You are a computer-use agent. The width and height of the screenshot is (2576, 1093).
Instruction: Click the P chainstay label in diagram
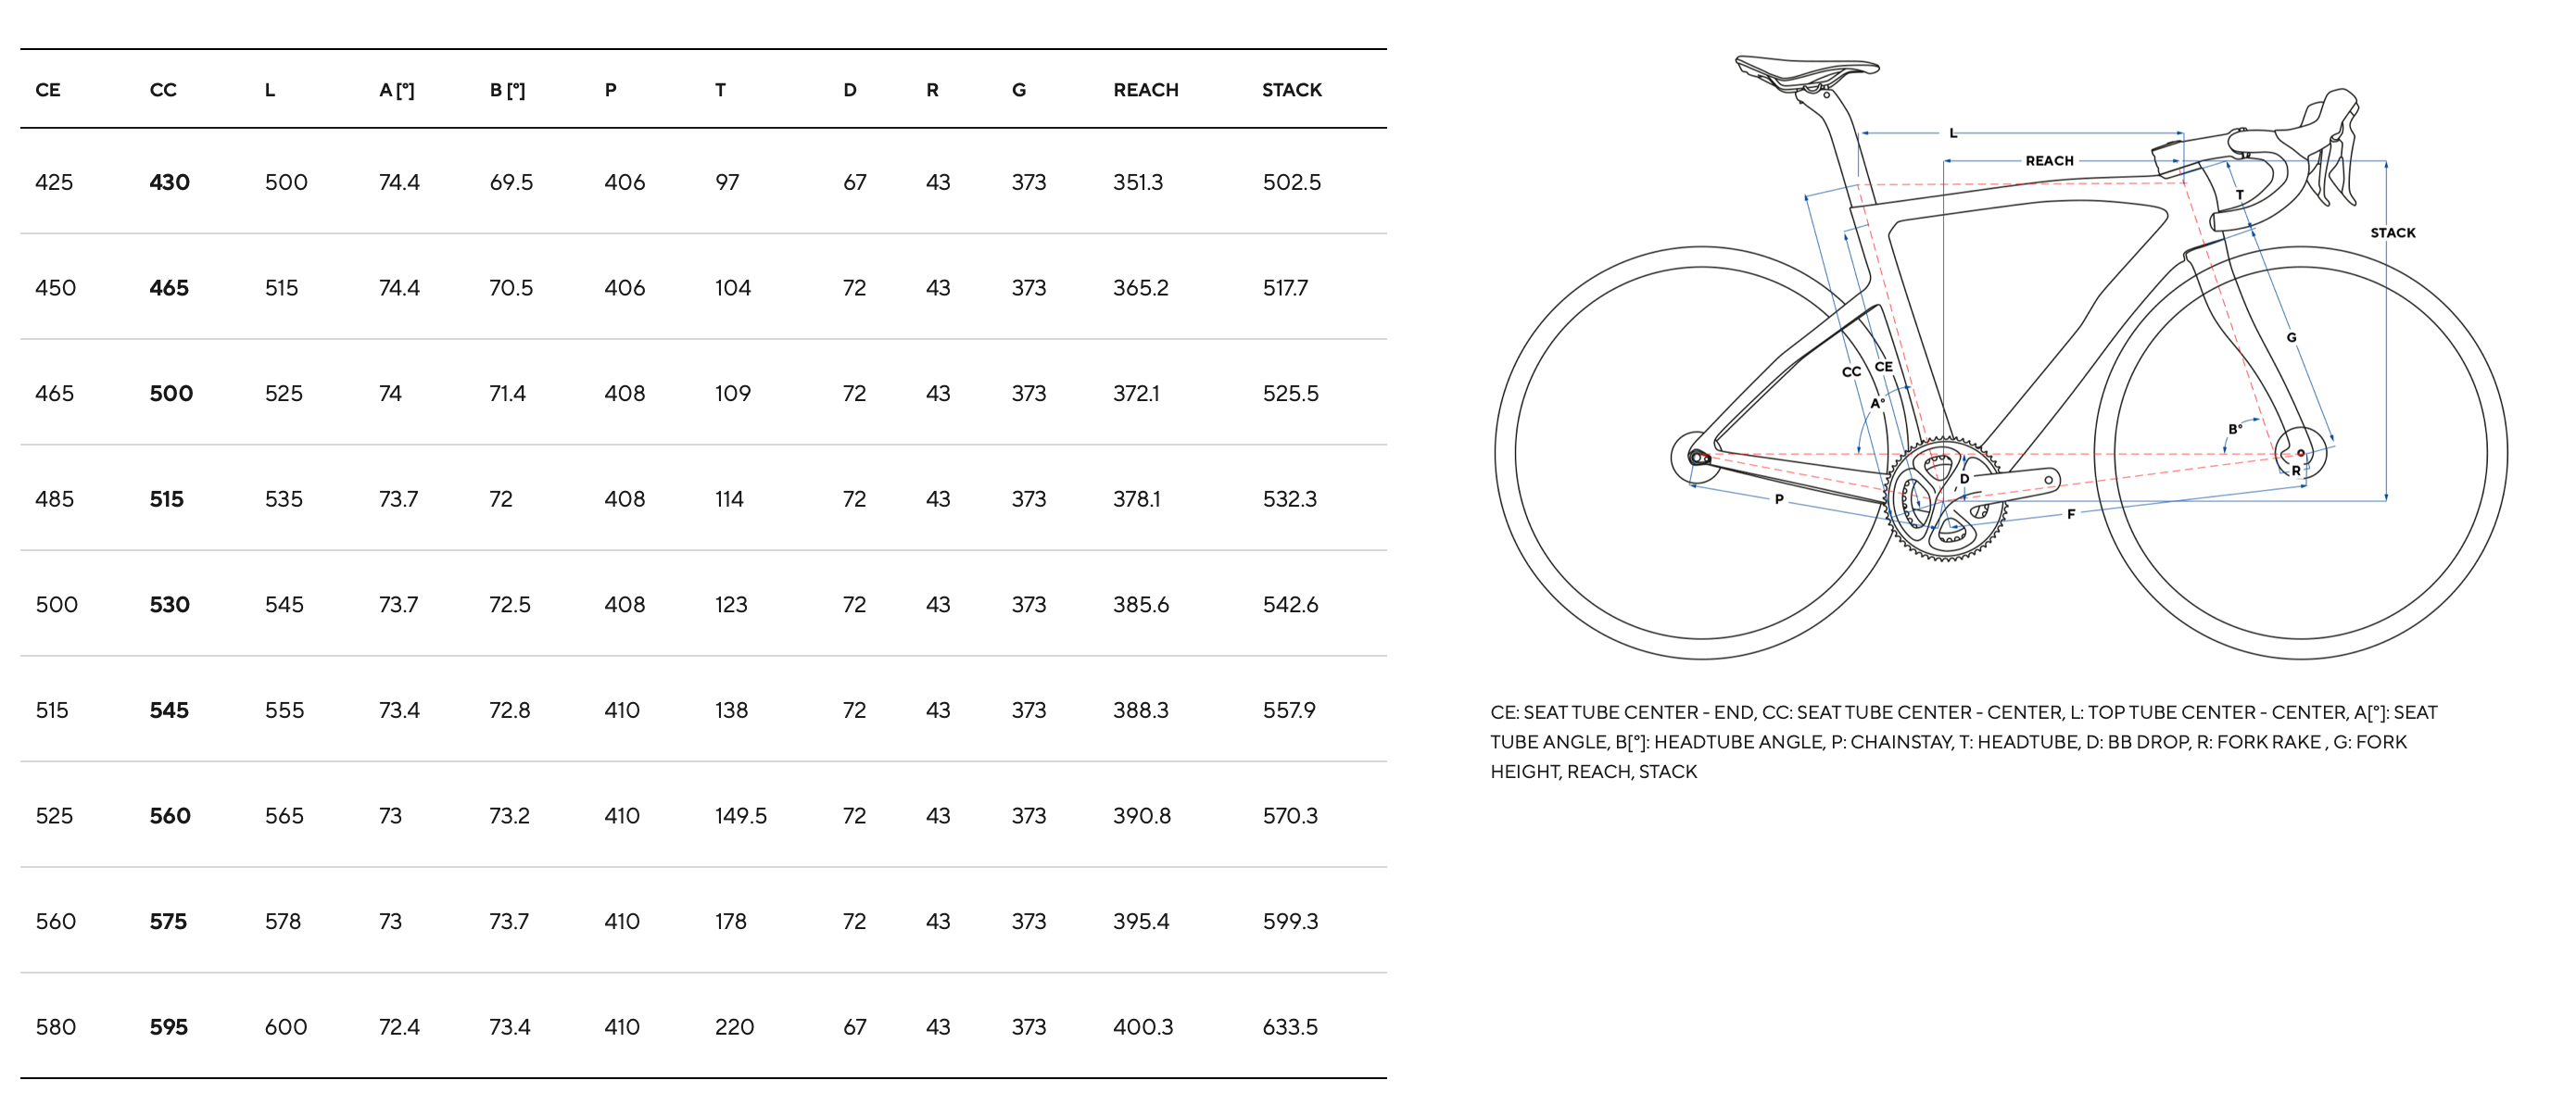tap(1779, 499)
